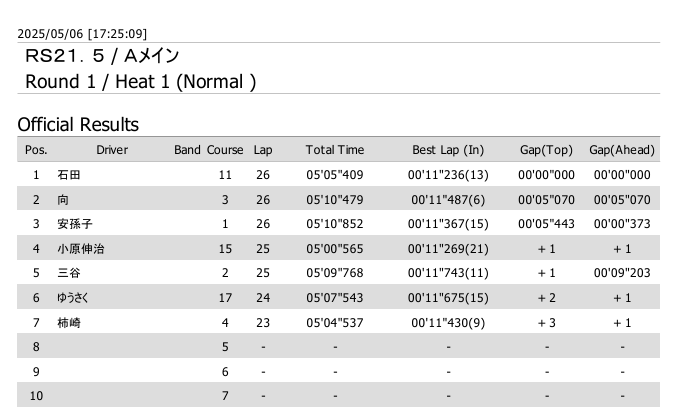Select driver 小原伸治 row
The width and height of the screenshot is (678, 407).
339,249
